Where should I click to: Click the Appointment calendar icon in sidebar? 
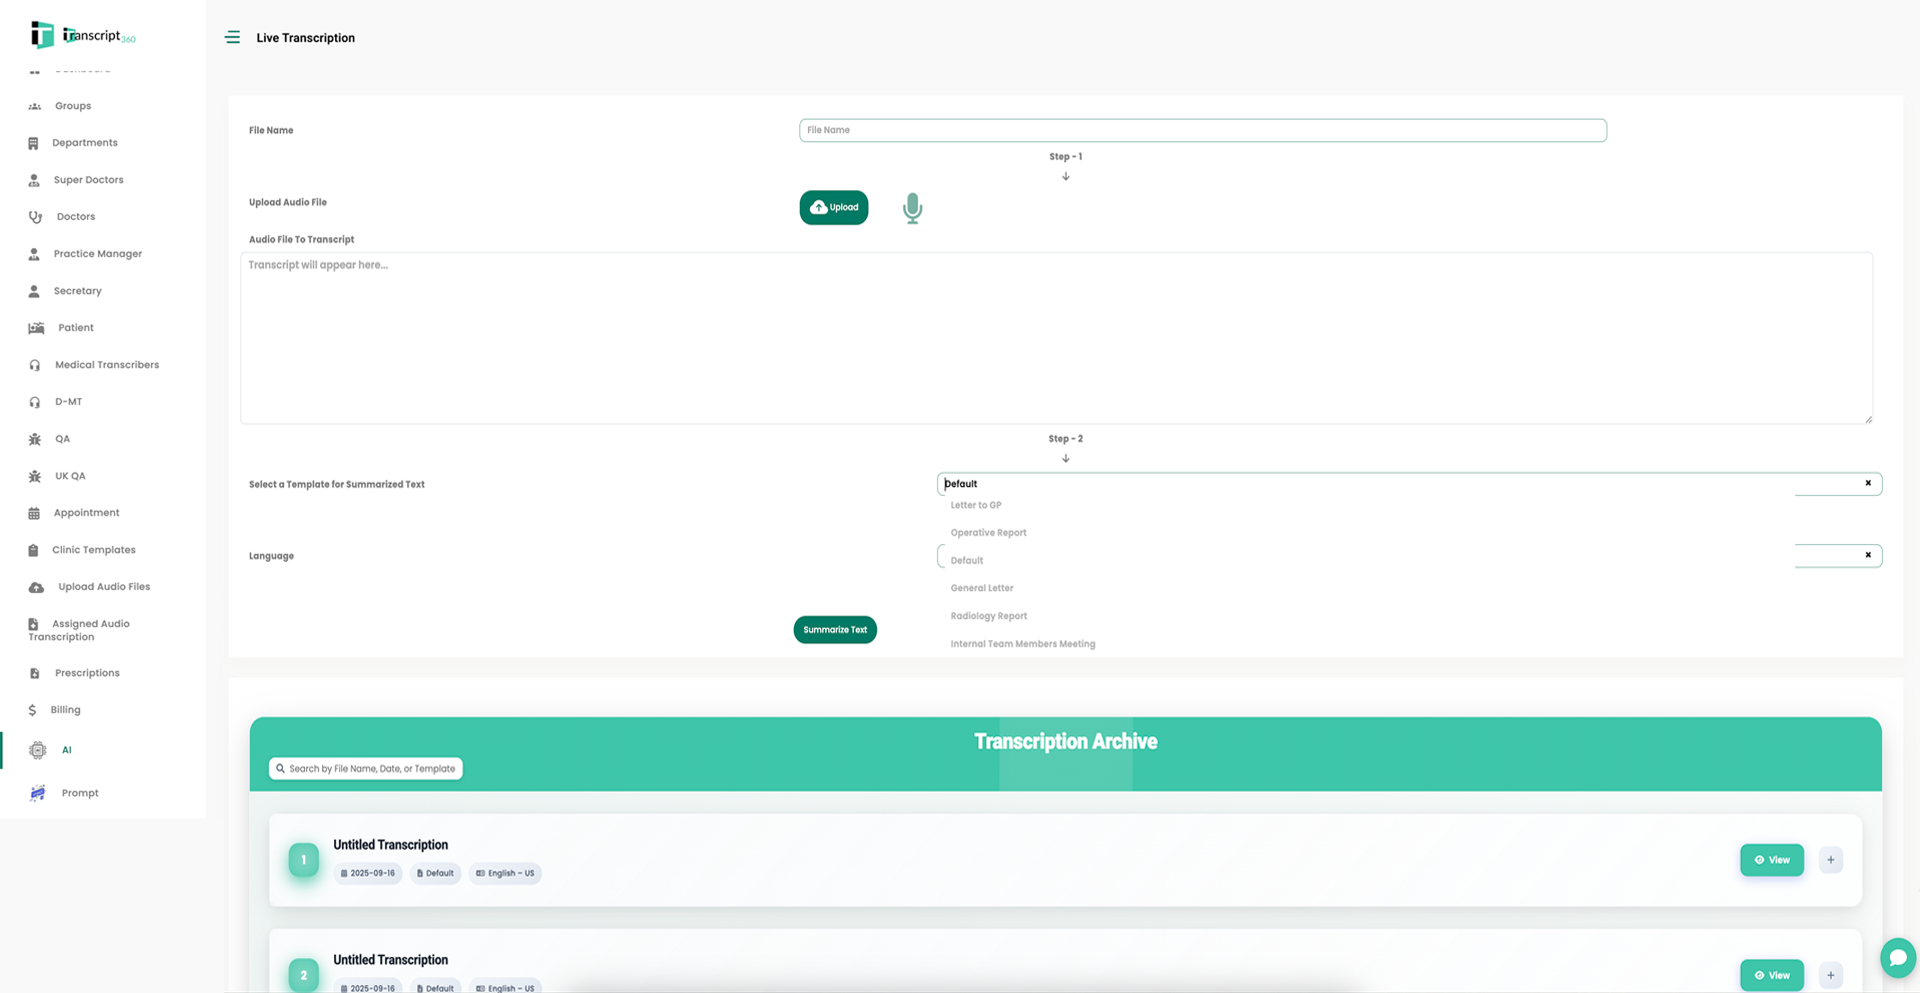click(x=34, y=513)
